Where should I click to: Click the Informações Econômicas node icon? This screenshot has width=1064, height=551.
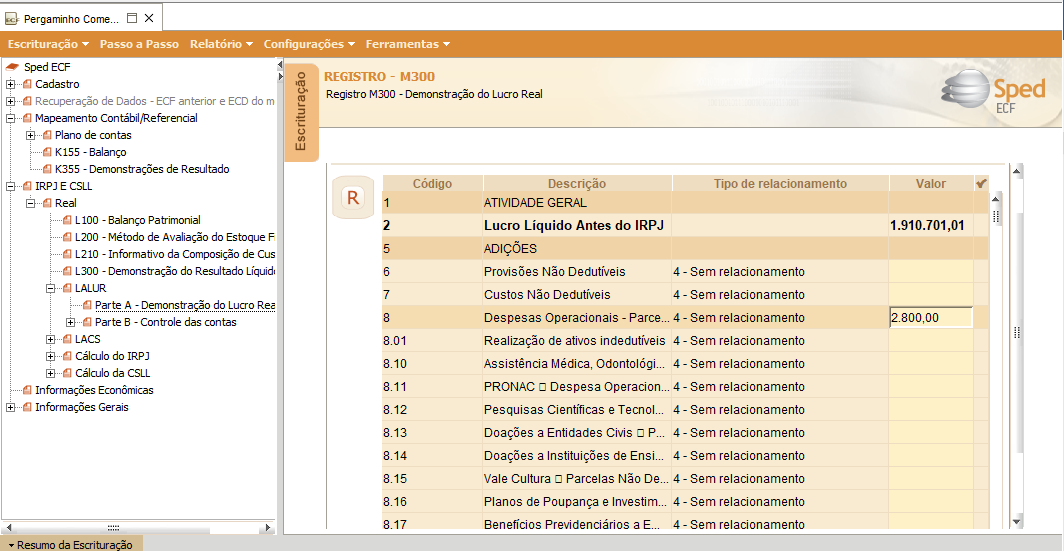tap(27, 390)
